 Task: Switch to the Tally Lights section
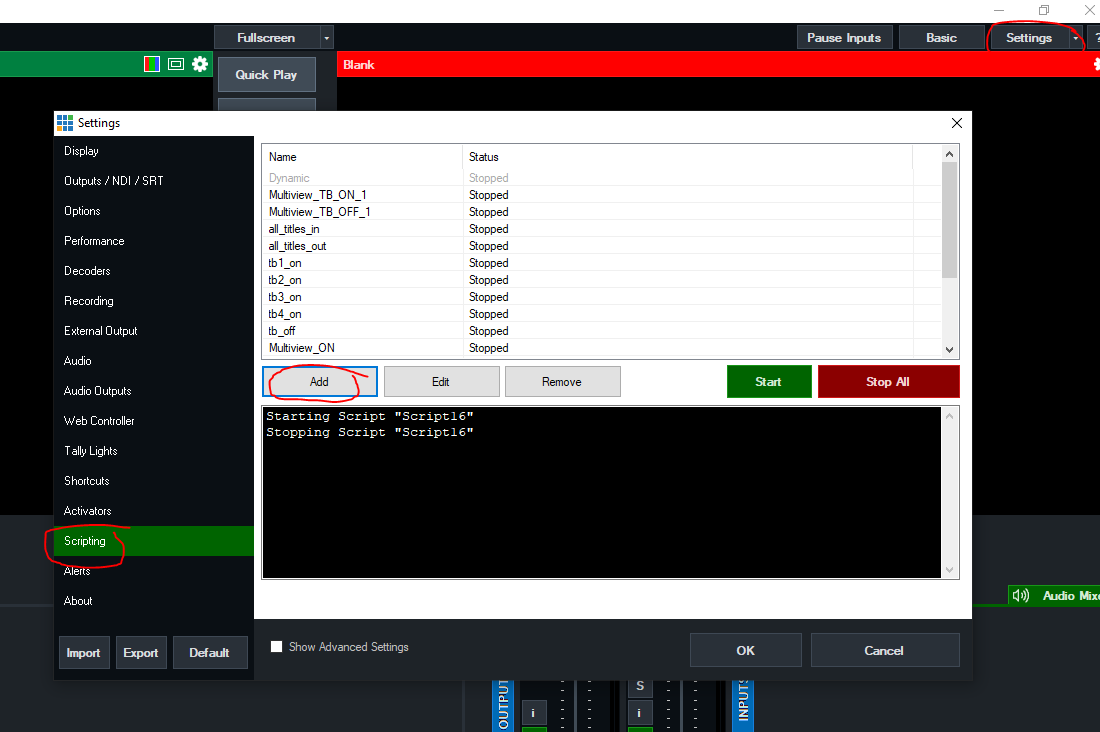point(91,451)
